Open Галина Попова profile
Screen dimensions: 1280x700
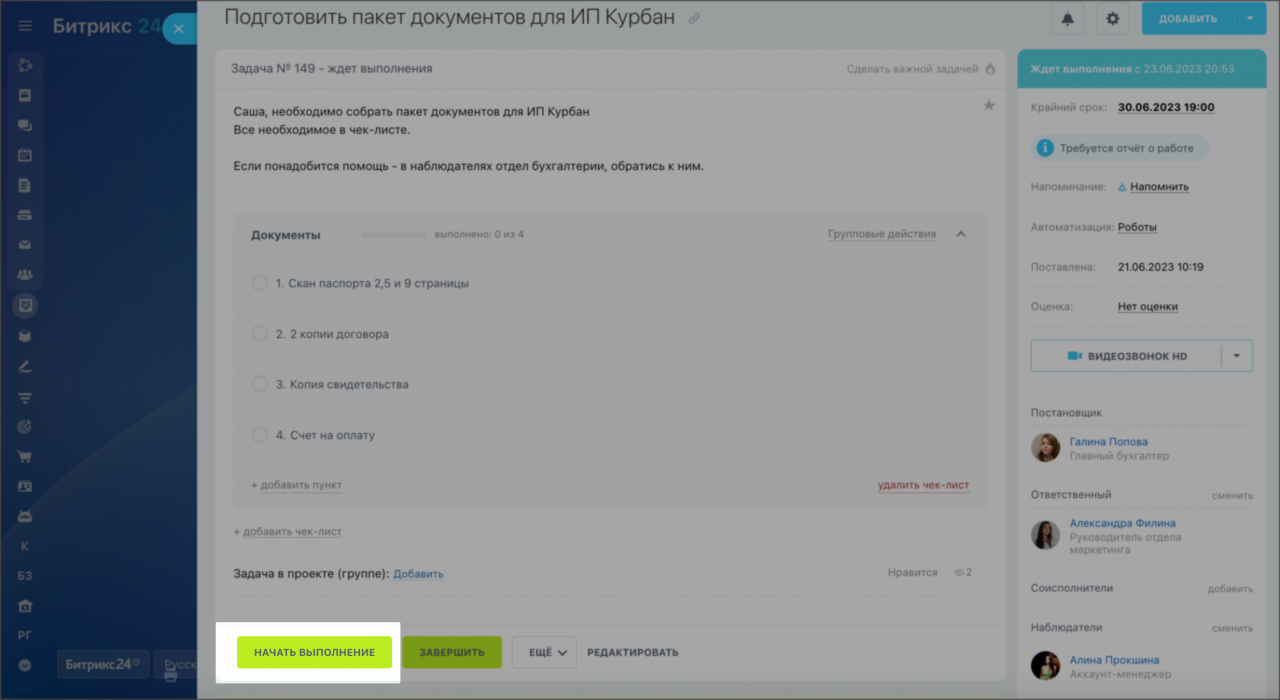(x=1109, y=441)
